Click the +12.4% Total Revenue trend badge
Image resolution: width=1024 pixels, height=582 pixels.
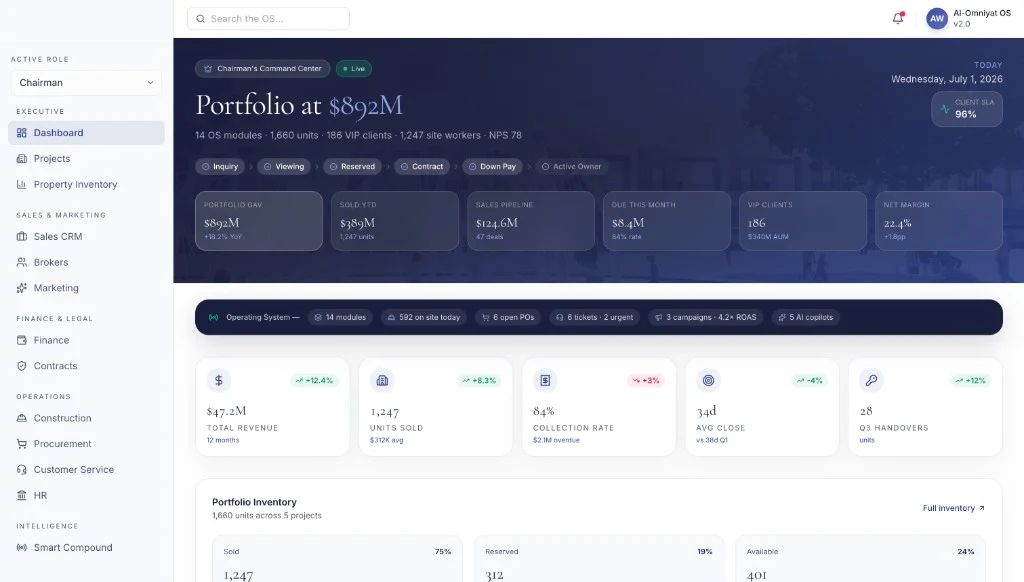point(314,380)
